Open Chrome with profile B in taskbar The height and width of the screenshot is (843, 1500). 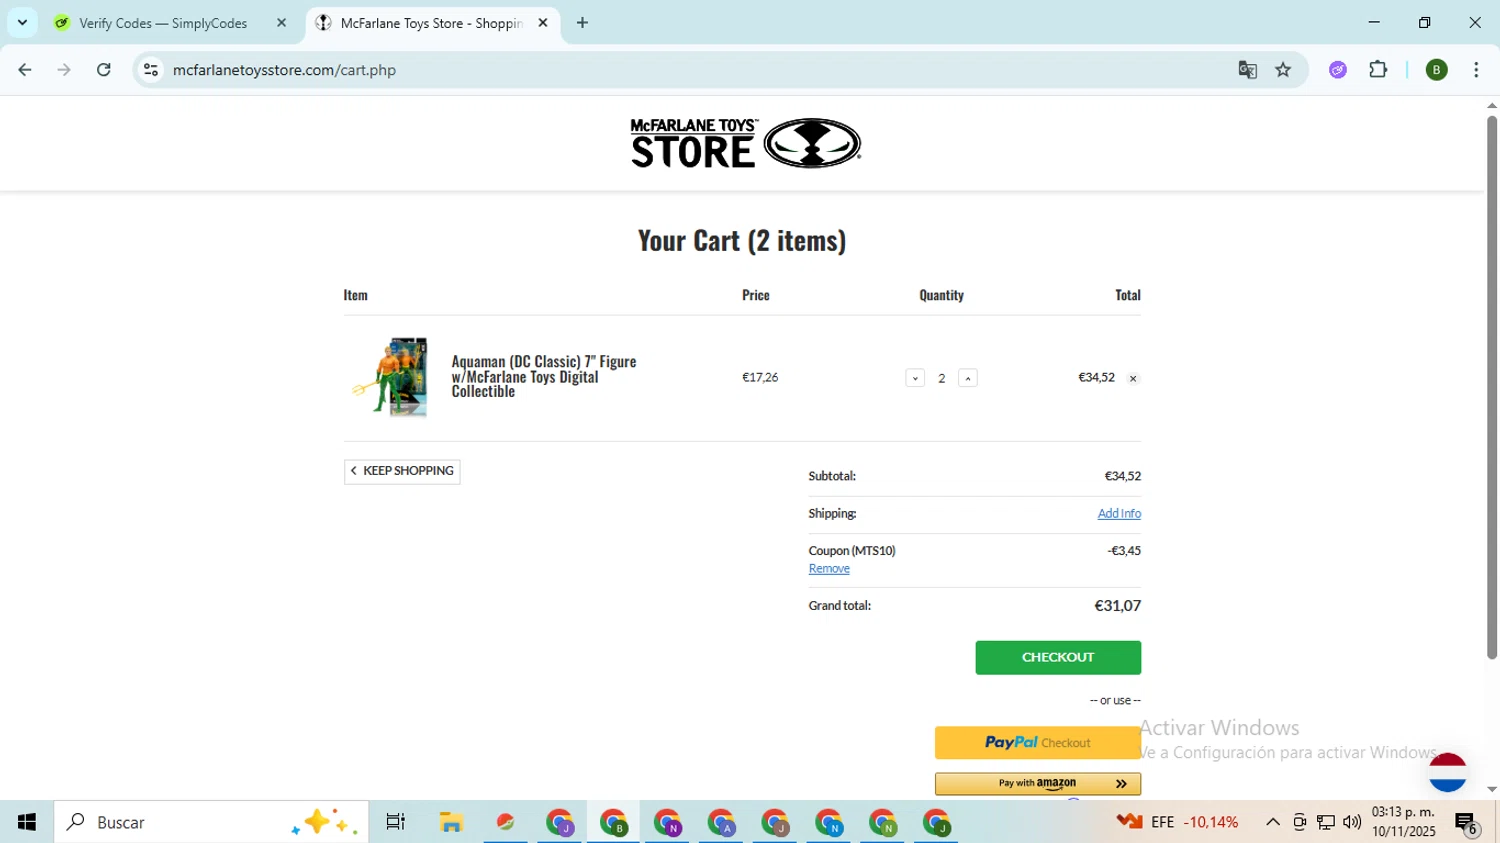[613, 822]
